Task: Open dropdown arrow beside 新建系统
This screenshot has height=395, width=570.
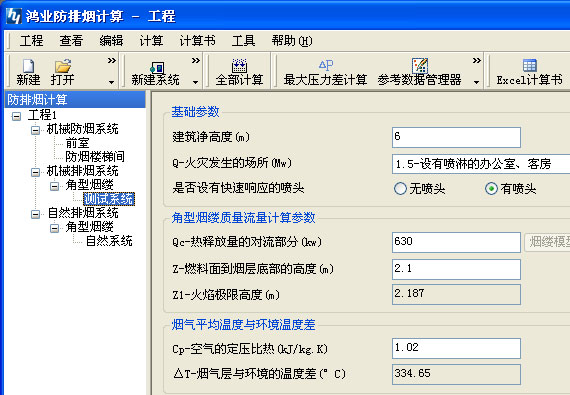Action: pos(196,82)
